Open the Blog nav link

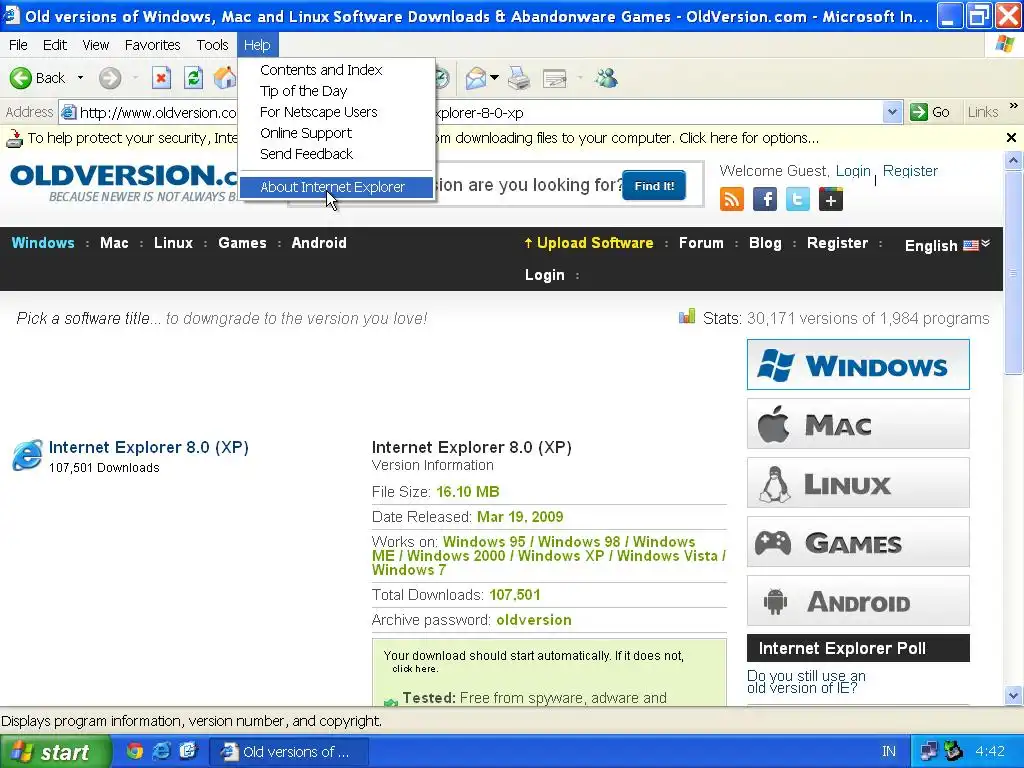point(765,243)
